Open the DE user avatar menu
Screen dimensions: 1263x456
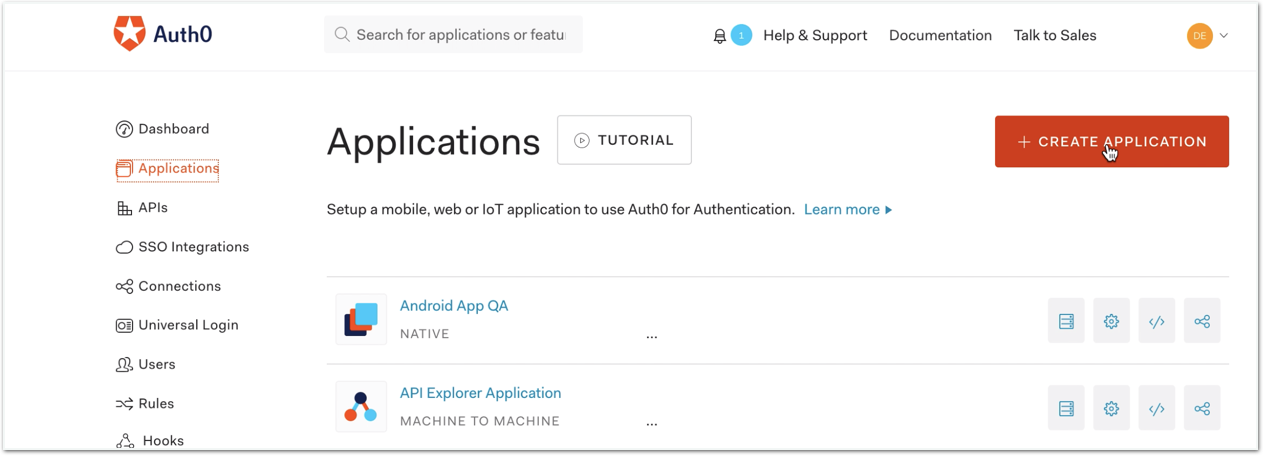click(1199, 35)
